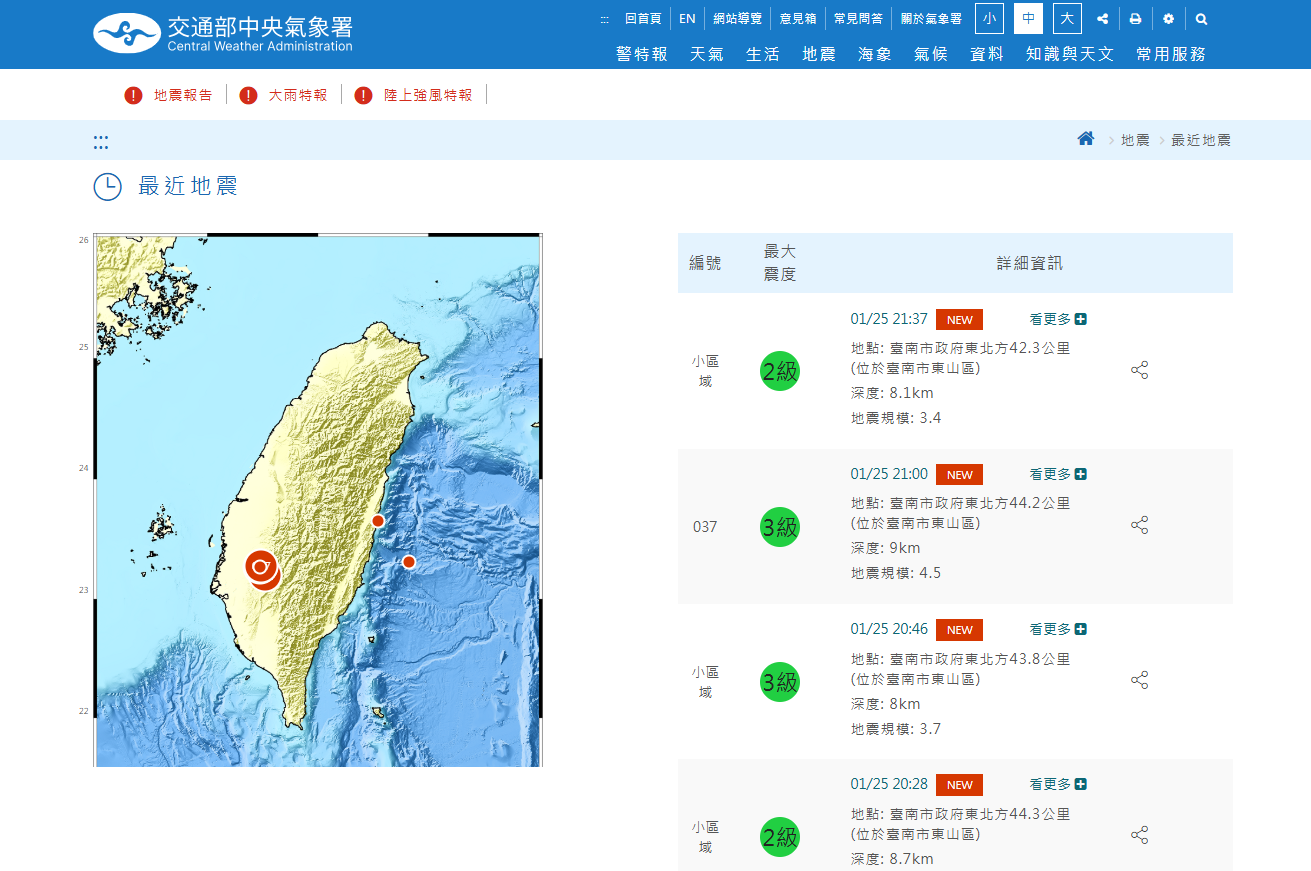Expand 看更多 for the 21:00 earthquake
The height and width of the screenshot is (871, 1311).
pos(1057,474)
